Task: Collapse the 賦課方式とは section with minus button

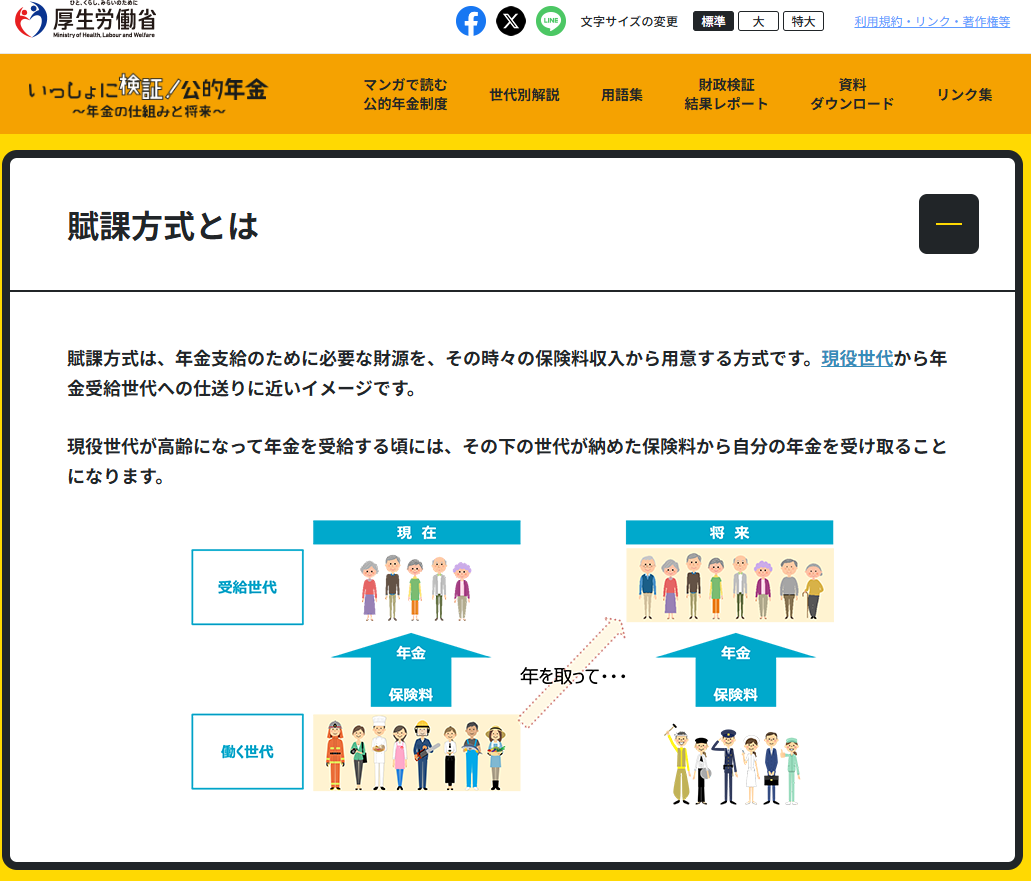Action: tap(948, 224)
